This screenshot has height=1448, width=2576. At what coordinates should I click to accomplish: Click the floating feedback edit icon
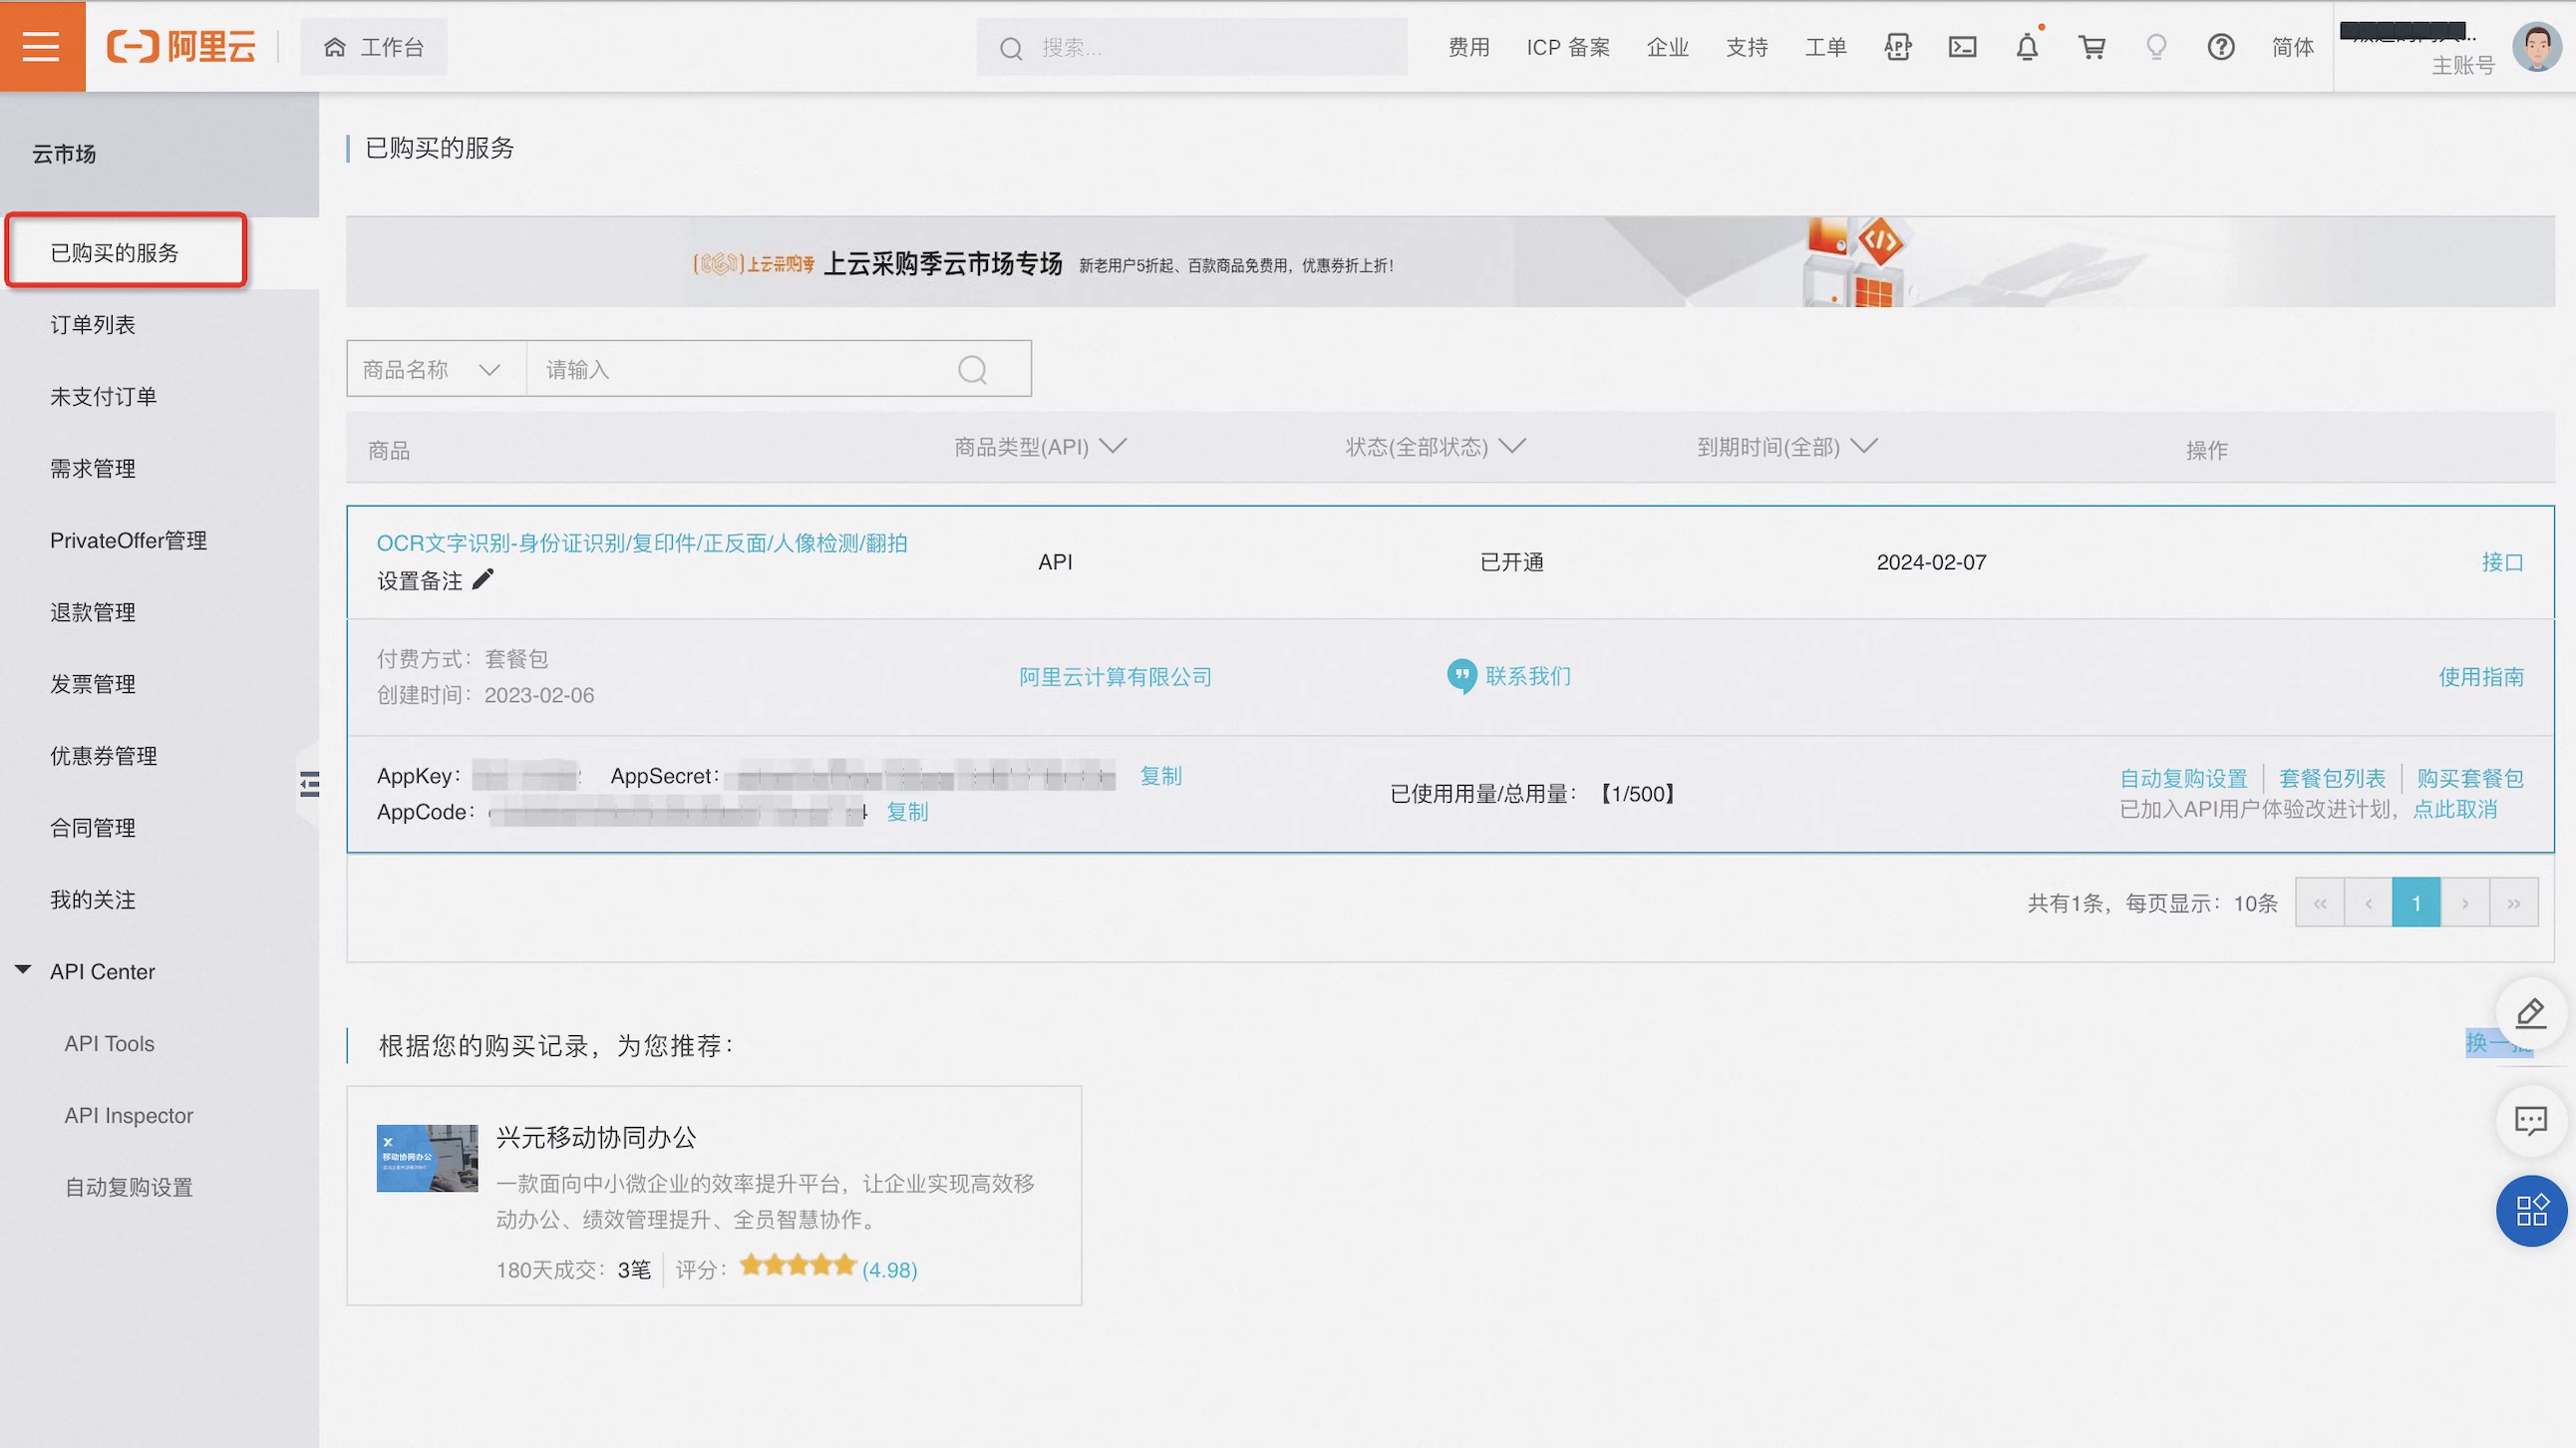[2531, 1013]
